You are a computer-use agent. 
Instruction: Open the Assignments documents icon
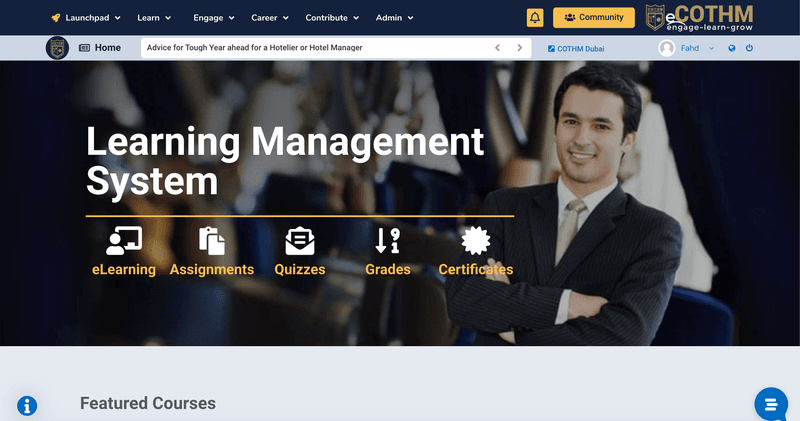pos(212,240)
